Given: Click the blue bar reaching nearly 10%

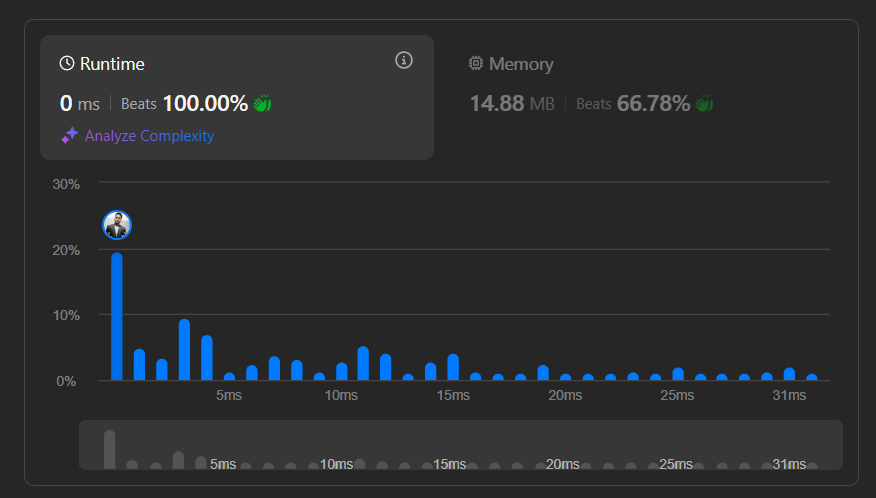Looking at the screenshot, I should point(184,349).
